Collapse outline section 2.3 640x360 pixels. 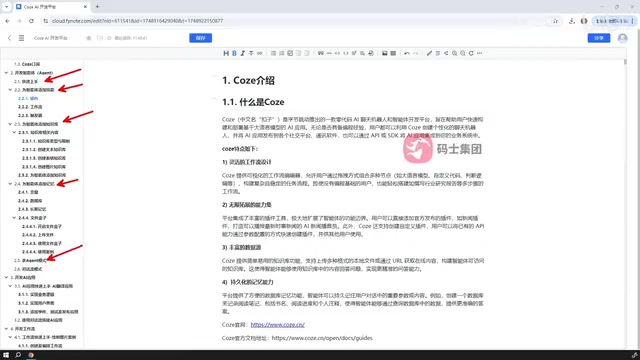tap(10, 124)
